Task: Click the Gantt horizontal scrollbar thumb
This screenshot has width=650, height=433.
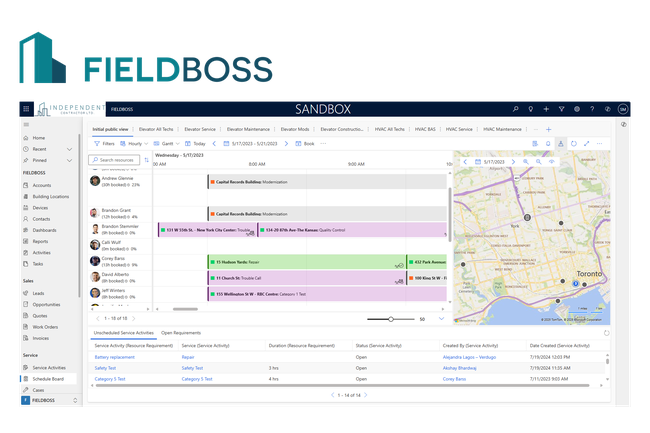Action: (185, 309)
